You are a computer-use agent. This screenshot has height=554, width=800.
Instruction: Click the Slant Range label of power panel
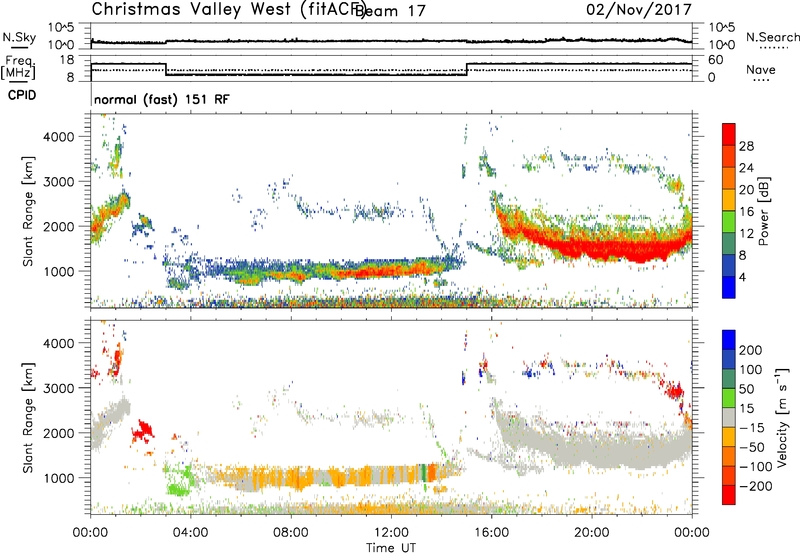(x=28, y=211)
